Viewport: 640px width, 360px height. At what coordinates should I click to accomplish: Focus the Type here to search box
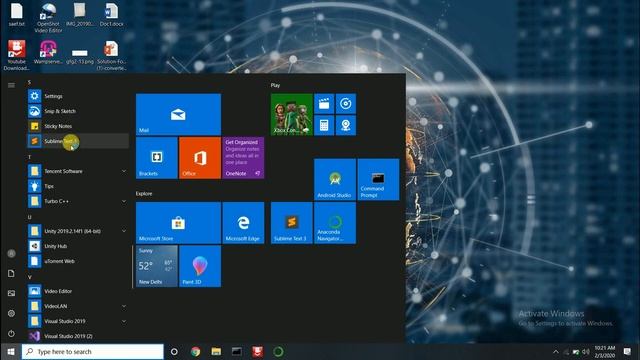(93, 351)
